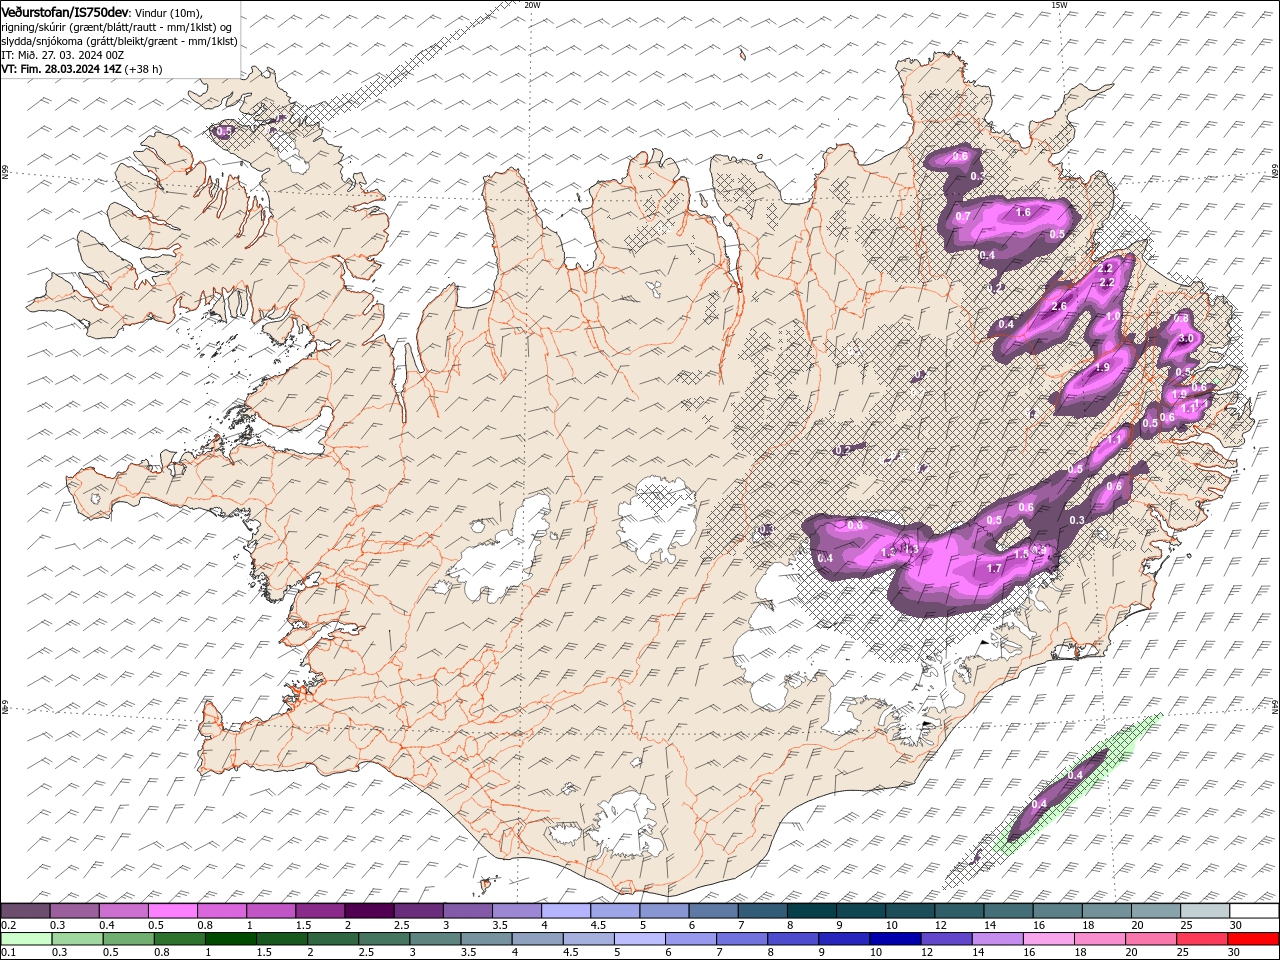
Task: Pick the 10 swatch in upper legend row
Action: click(909, 911)
